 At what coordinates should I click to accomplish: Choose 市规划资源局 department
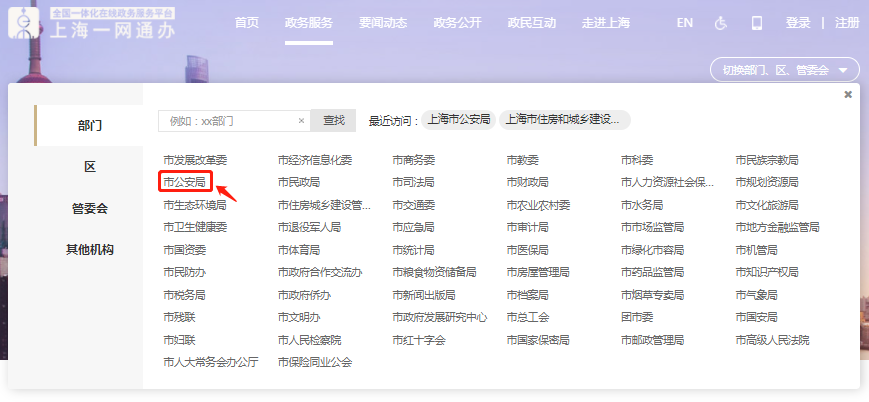(x=767, y=182)
